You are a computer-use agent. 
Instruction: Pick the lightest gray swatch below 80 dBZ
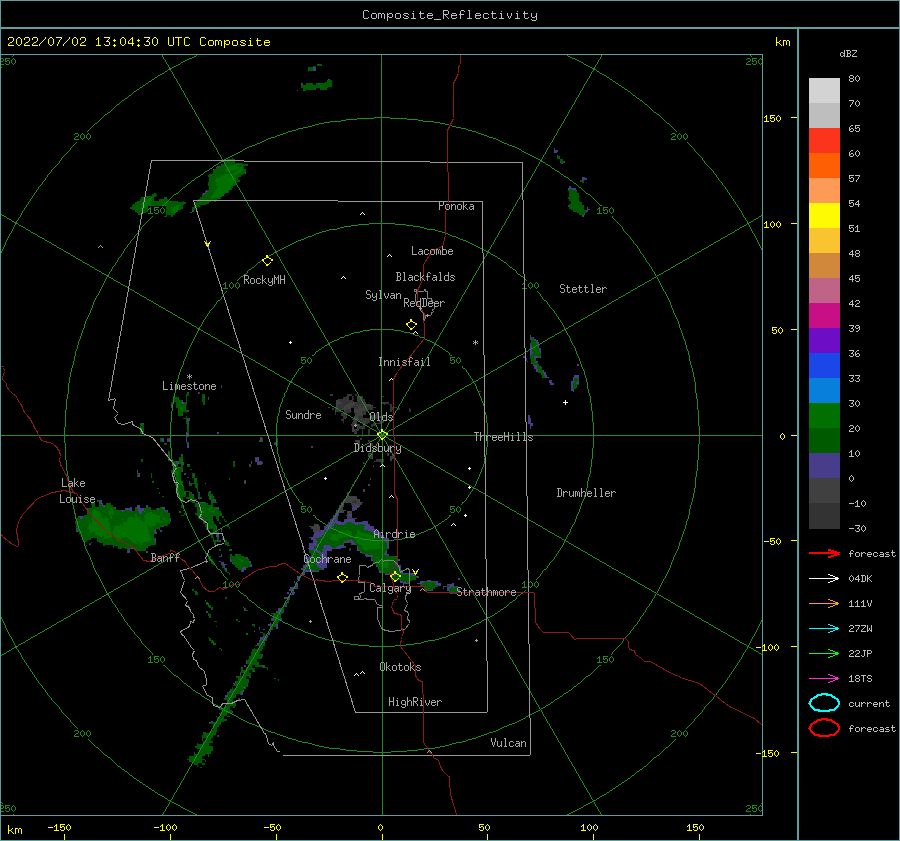tap(824, 91)
